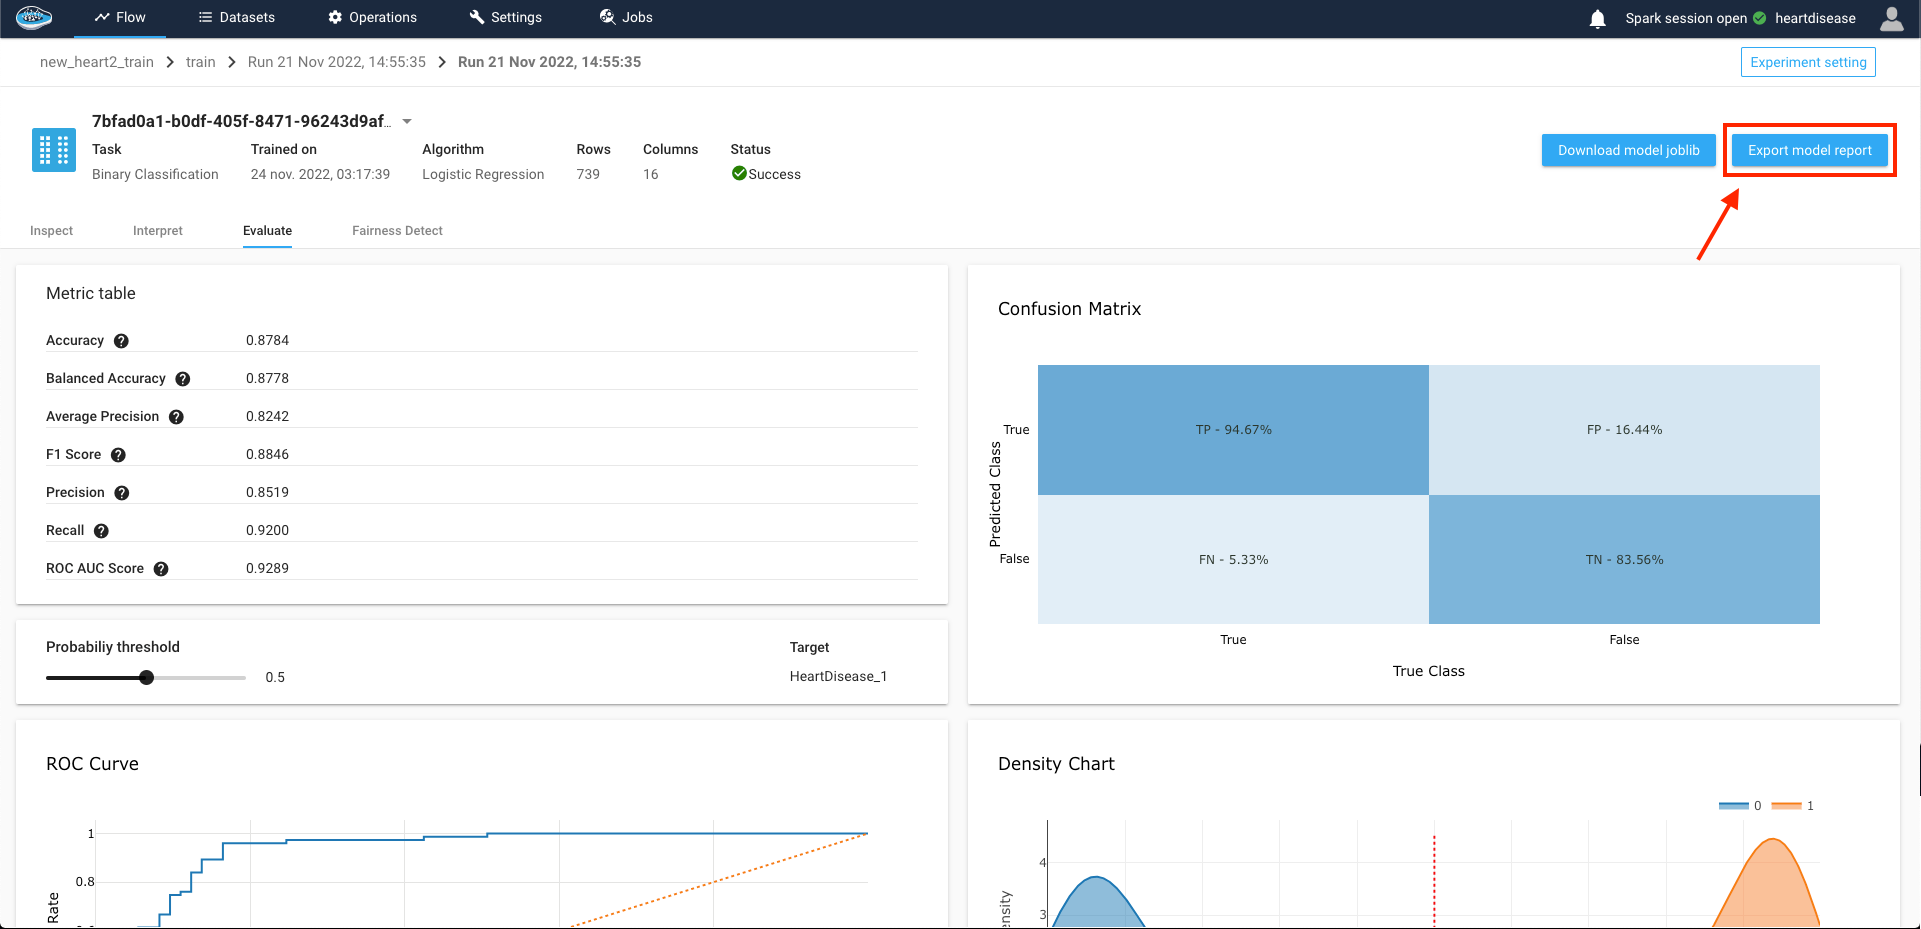Open the Fairness Detect tab
Screen dimensions: 1921x929
(x=397, y=231)
